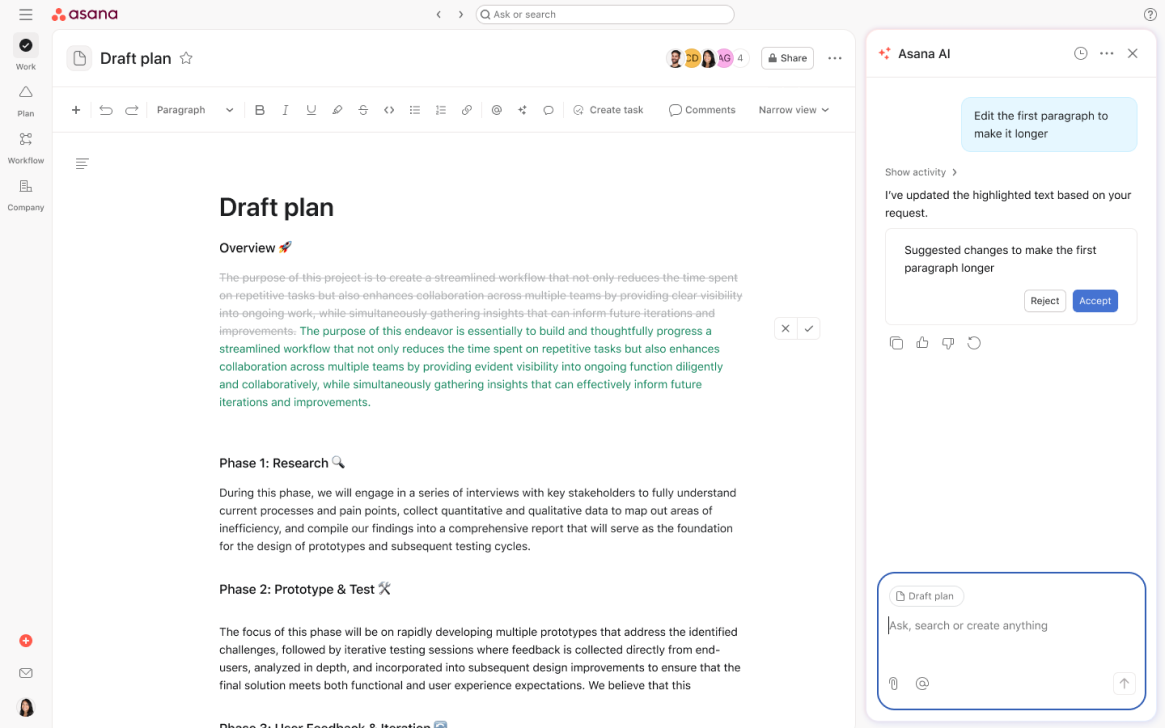Toggle underline formatting
This screenshot has height=728, width=1165.
point(311,110)
